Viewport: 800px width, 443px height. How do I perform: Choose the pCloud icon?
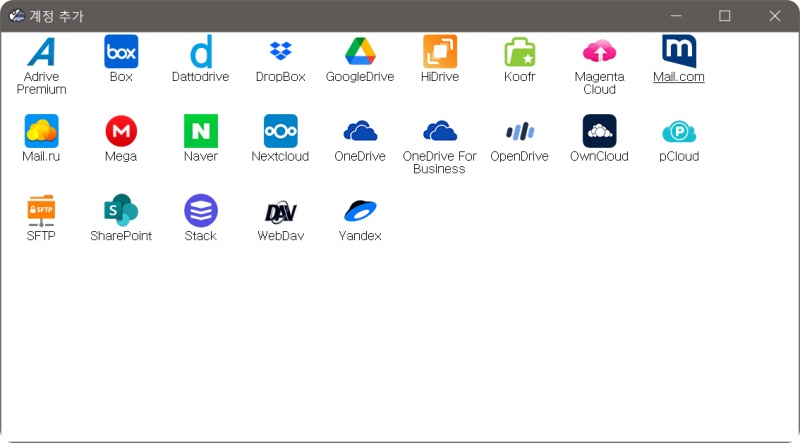(679, 131)
